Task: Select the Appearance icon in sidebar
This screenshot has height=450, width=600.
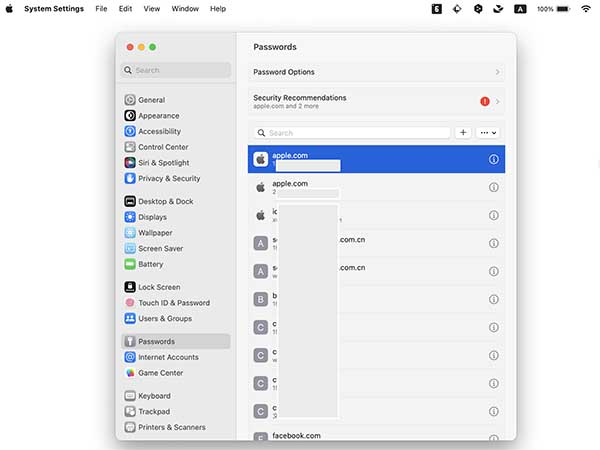Action: (x=130, y=116)
